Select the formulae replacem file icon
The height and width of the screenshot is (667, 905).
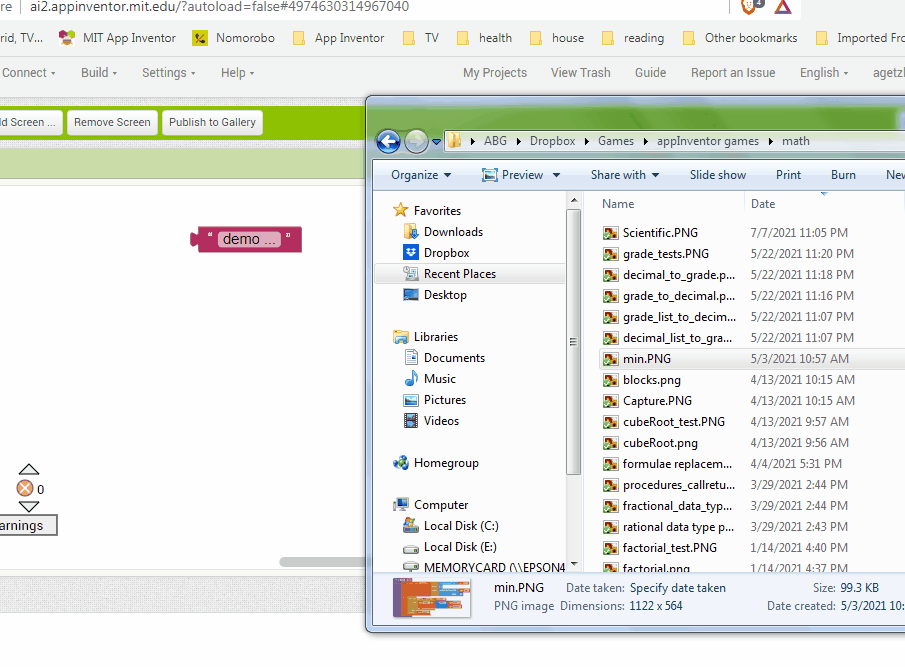pyautogui.click(x=610, y=464)
